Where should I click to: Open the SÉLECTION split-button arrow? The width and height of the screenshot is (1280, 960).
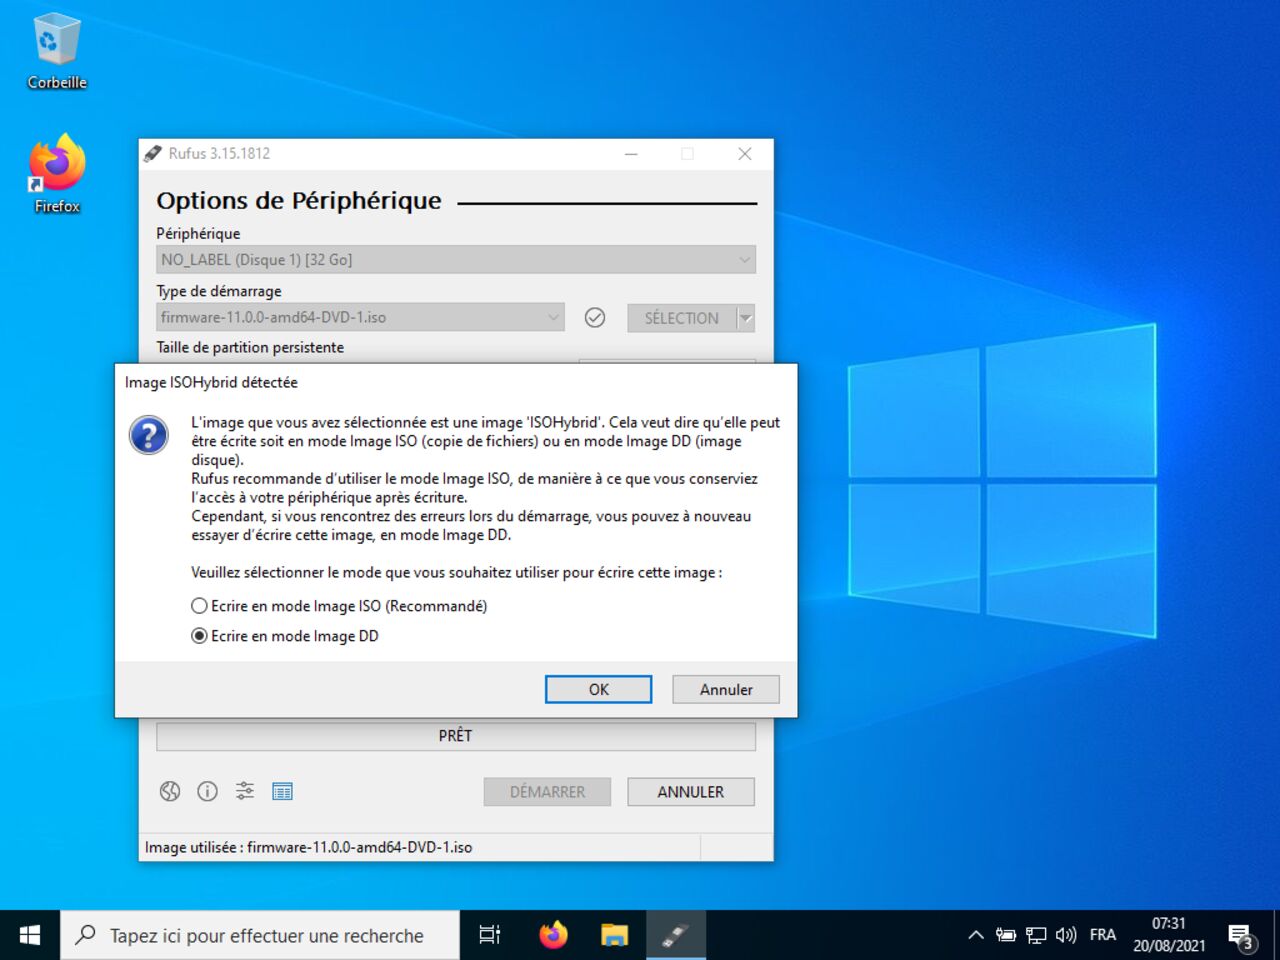tap(745, 318)
